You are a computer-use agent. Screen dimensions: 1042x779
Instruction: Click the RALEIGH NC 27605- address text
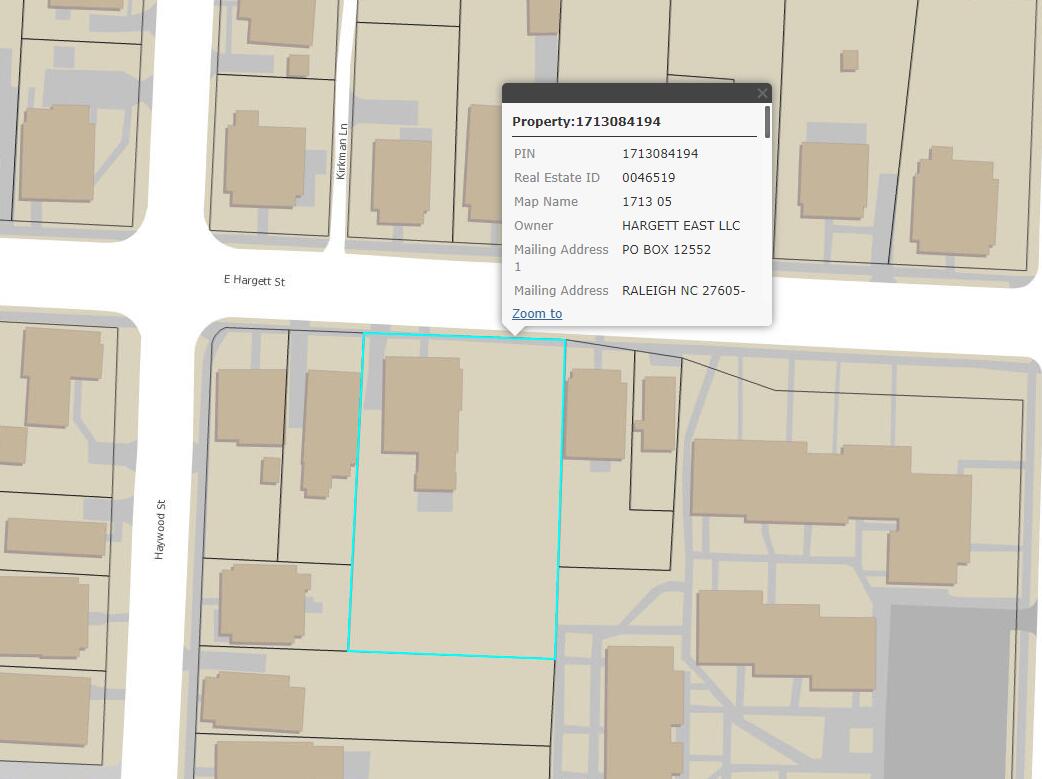coord(683,291)
